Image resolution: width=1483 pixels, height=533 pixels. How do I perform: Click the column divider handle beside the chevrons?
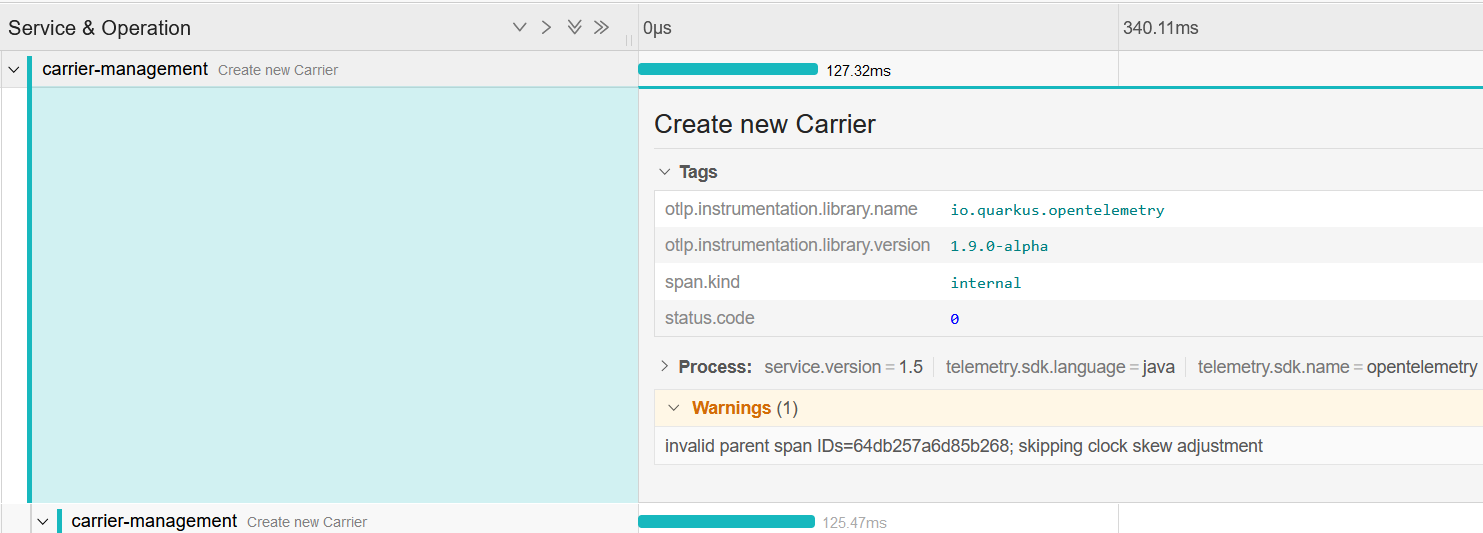coord(629,40)
